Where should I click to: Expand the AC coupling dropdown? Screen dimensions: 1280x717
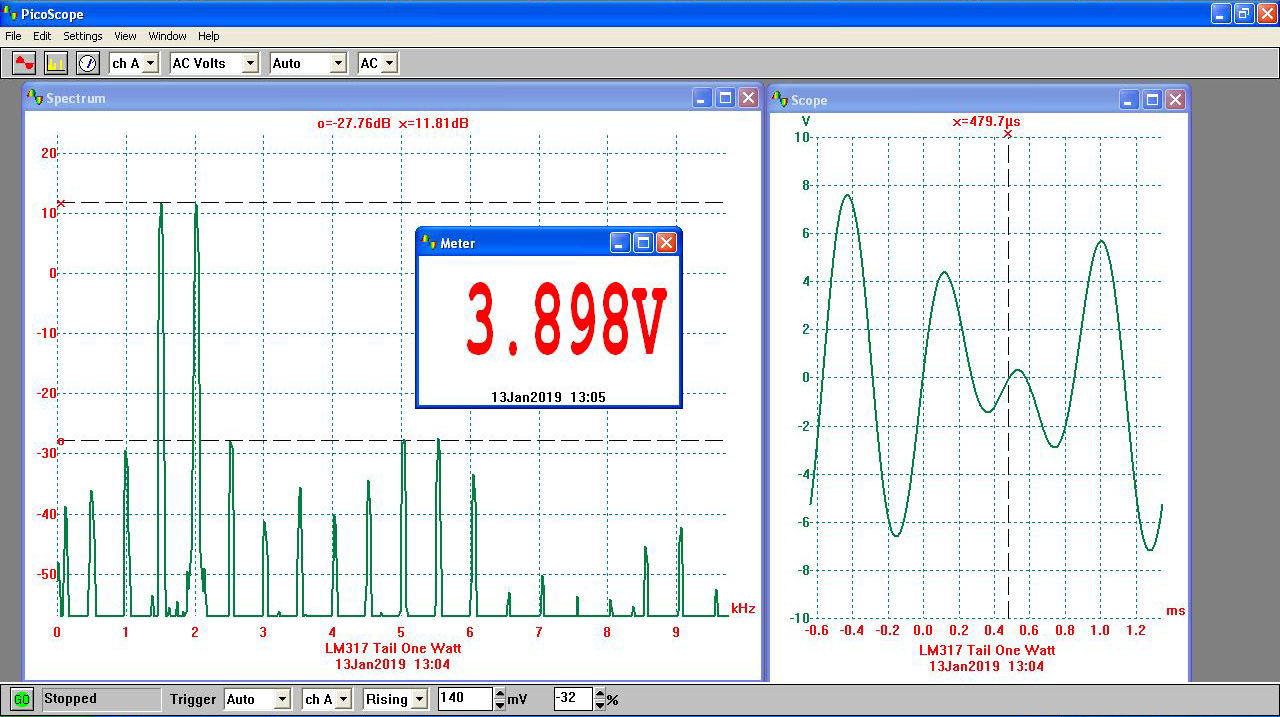[x=389, y=63]
